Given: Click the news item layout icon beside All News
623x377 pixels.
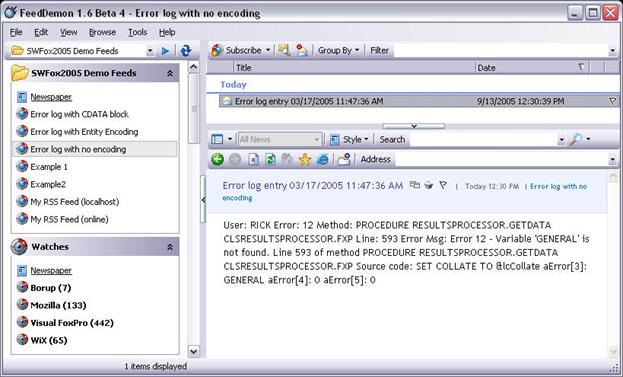Looking at the screenshot, I should [217, 139].
